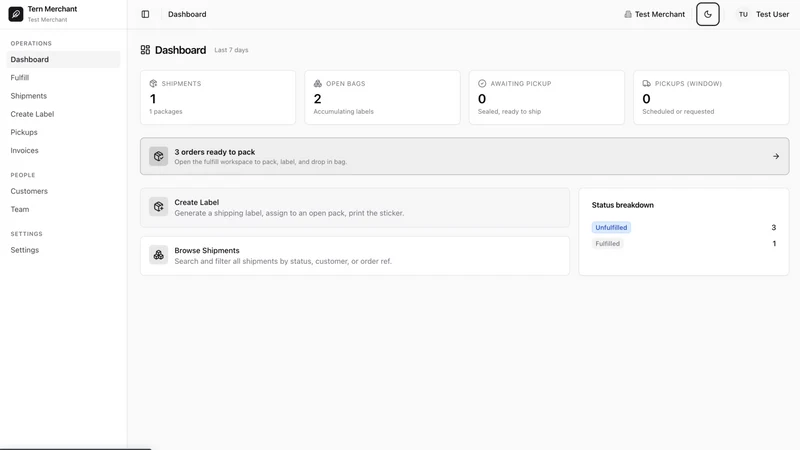
Task: Click the Test Merchant store icon
Action: (628, 14)
